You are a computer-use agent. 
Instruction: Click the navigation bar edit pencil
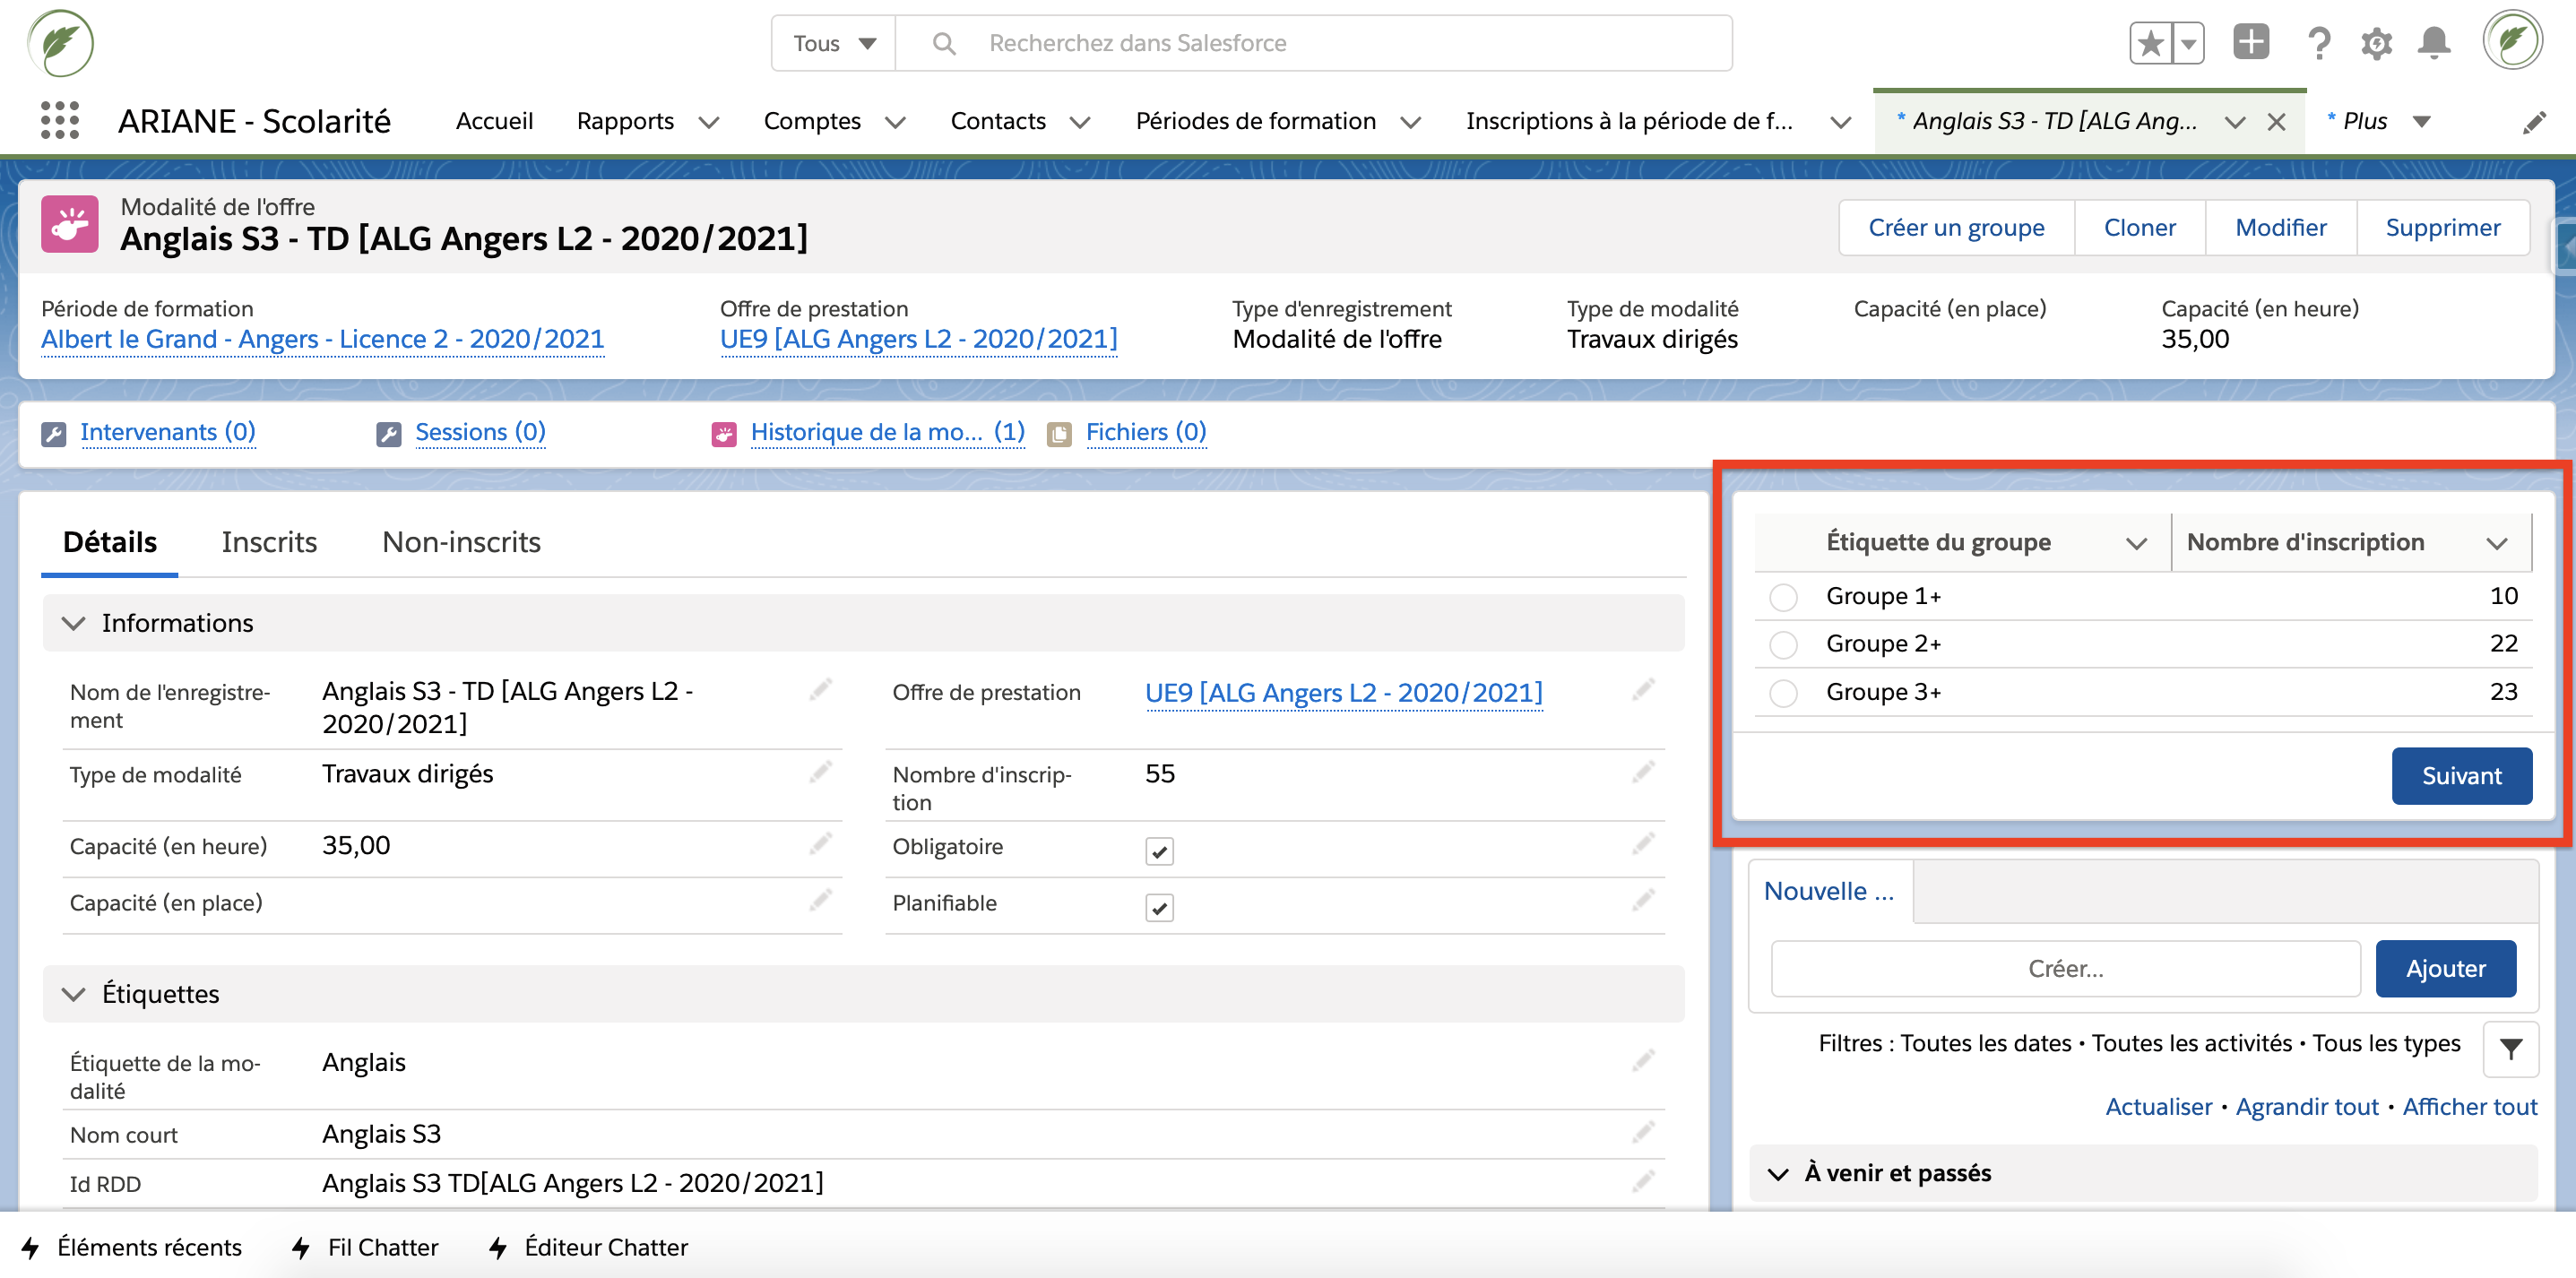point(2533,122)
